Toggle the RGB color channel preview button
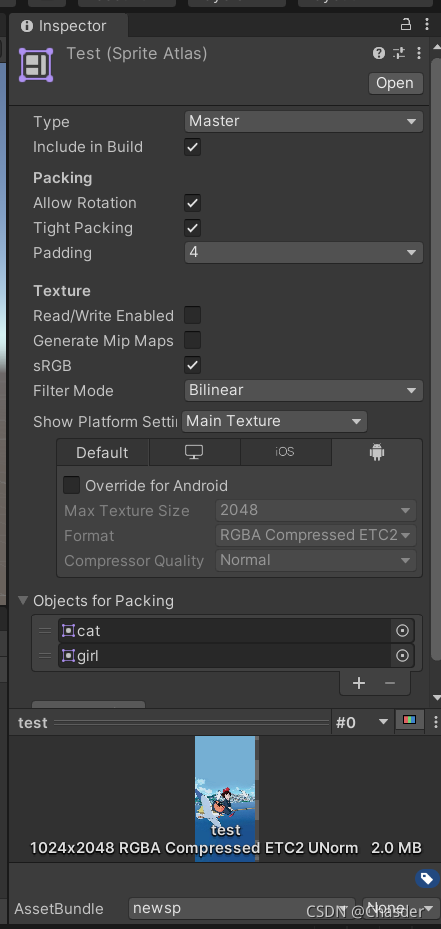Screen dimensions: 441x929 410,720
